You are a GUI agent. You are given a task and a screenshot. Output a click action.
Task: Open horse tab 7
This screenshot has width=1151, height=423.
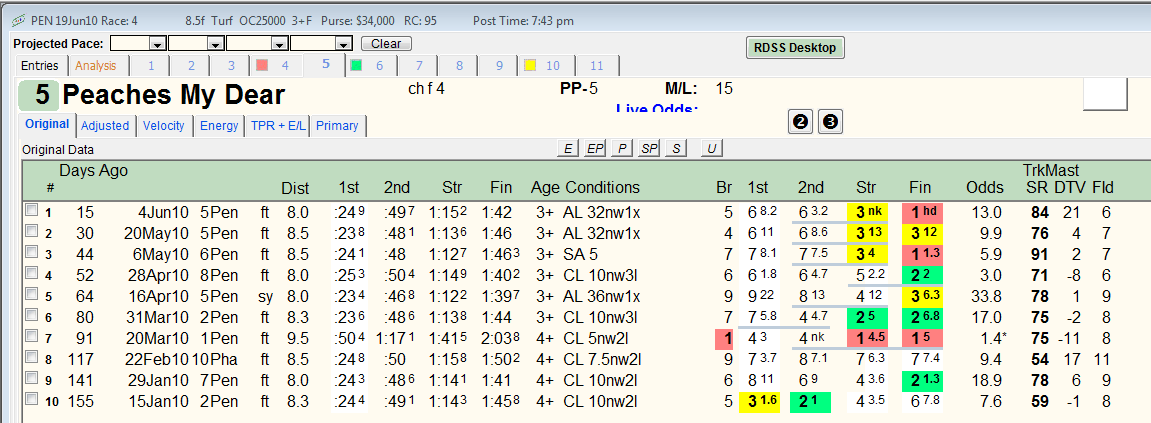coord(419,65)
